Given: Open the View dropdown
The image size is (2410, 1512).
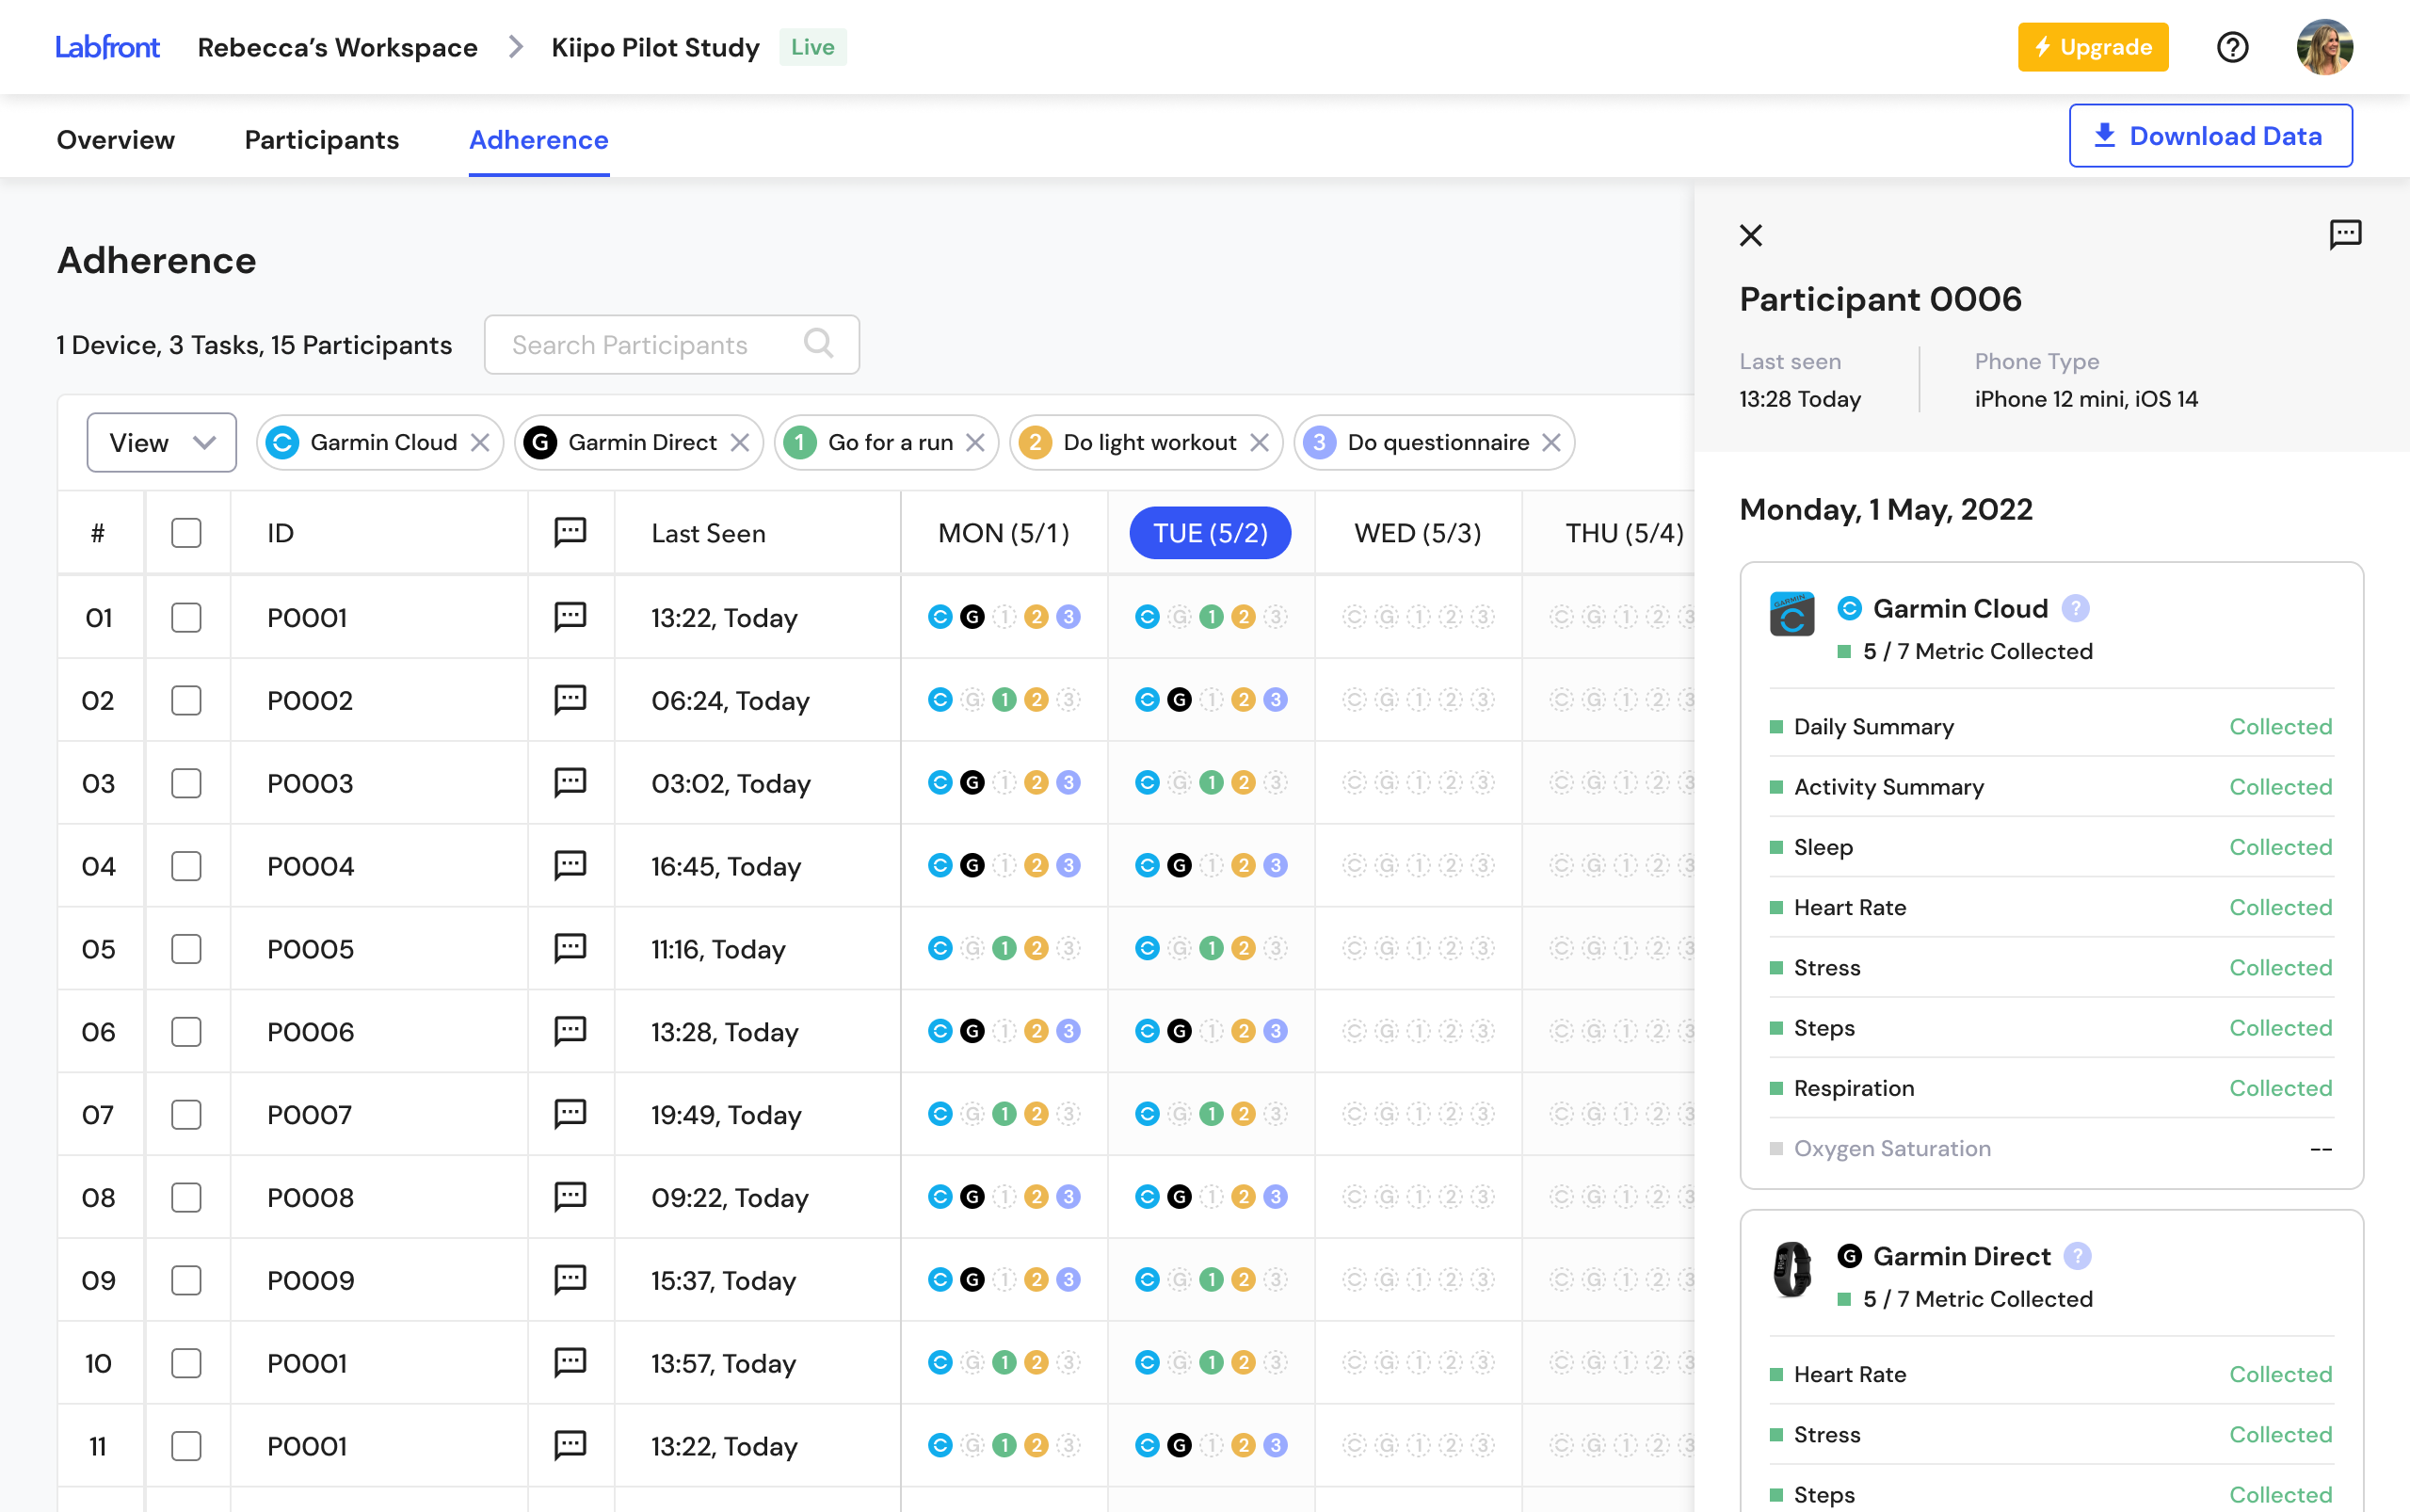Looking at the screenshot, I should click(161, 442).
